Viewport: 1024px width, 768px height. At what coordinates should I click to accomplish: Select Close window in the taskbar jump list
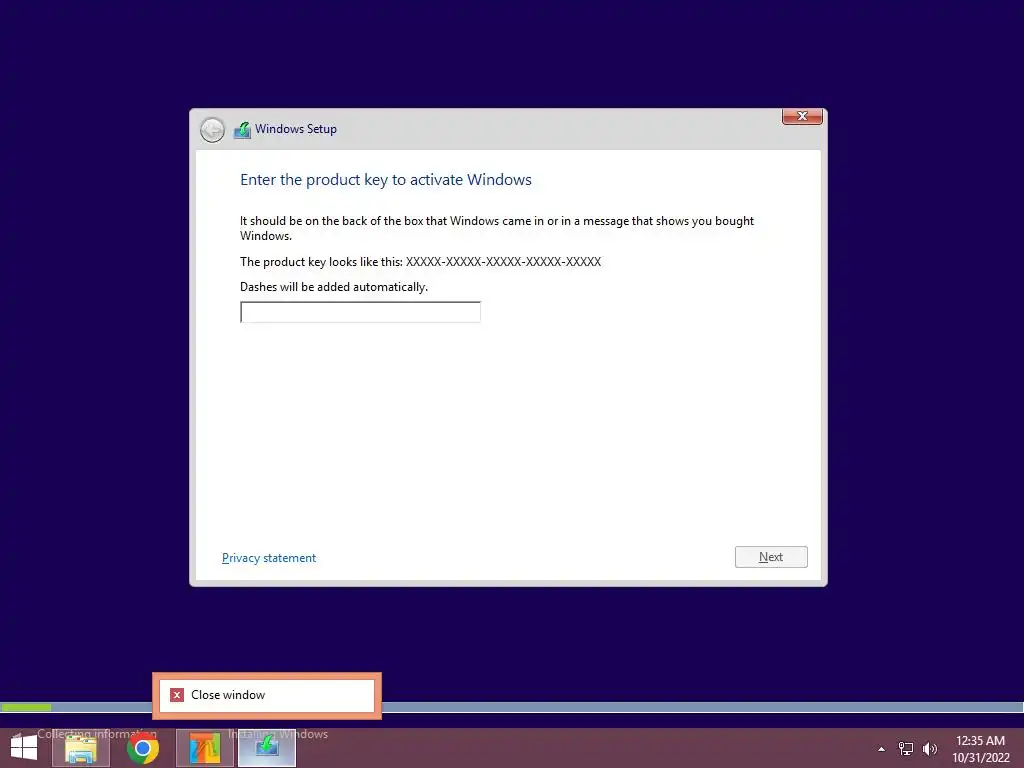pyautogui.click(x=267, y=696)
